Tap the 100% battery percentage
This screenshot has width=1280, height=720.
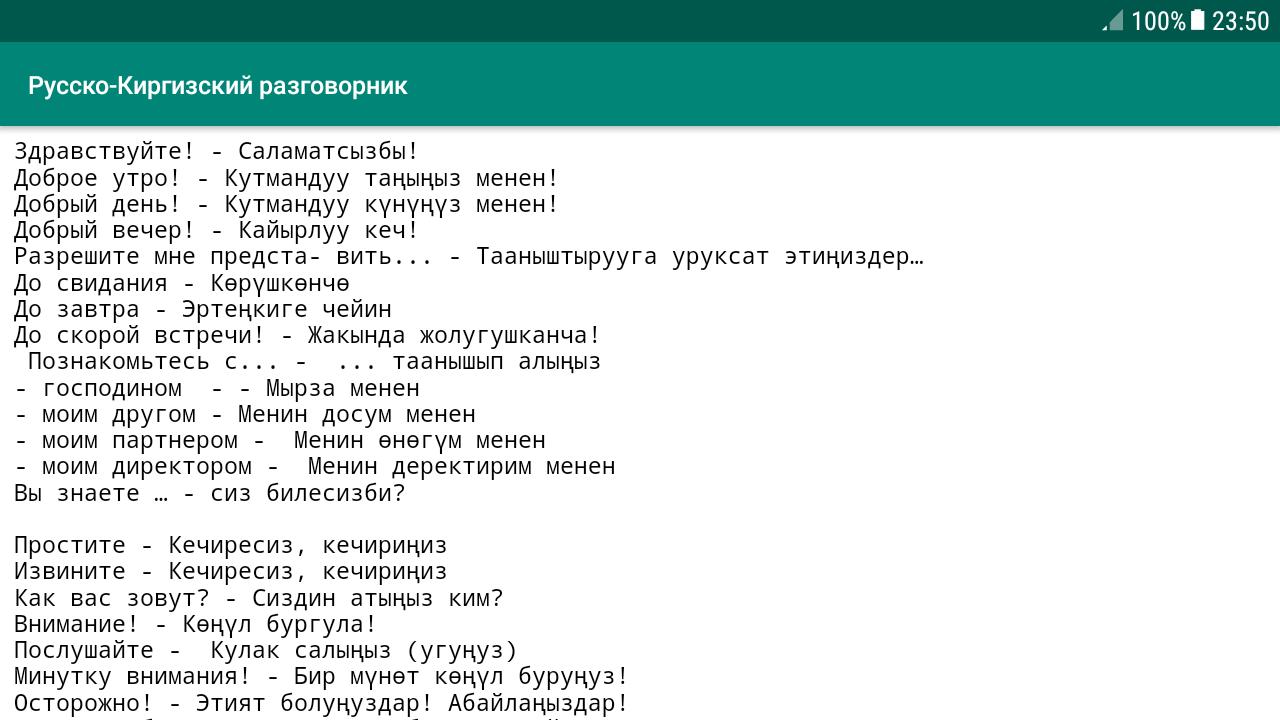pyautogui.click(x=1158, y=21)
